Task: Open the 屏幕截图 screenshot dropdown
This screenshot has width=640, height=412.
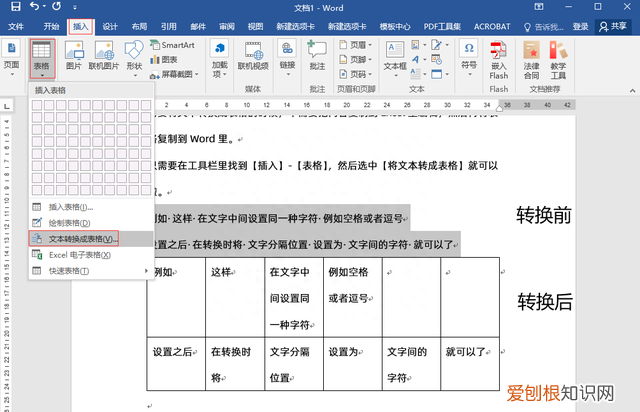Action: (174, 74)
